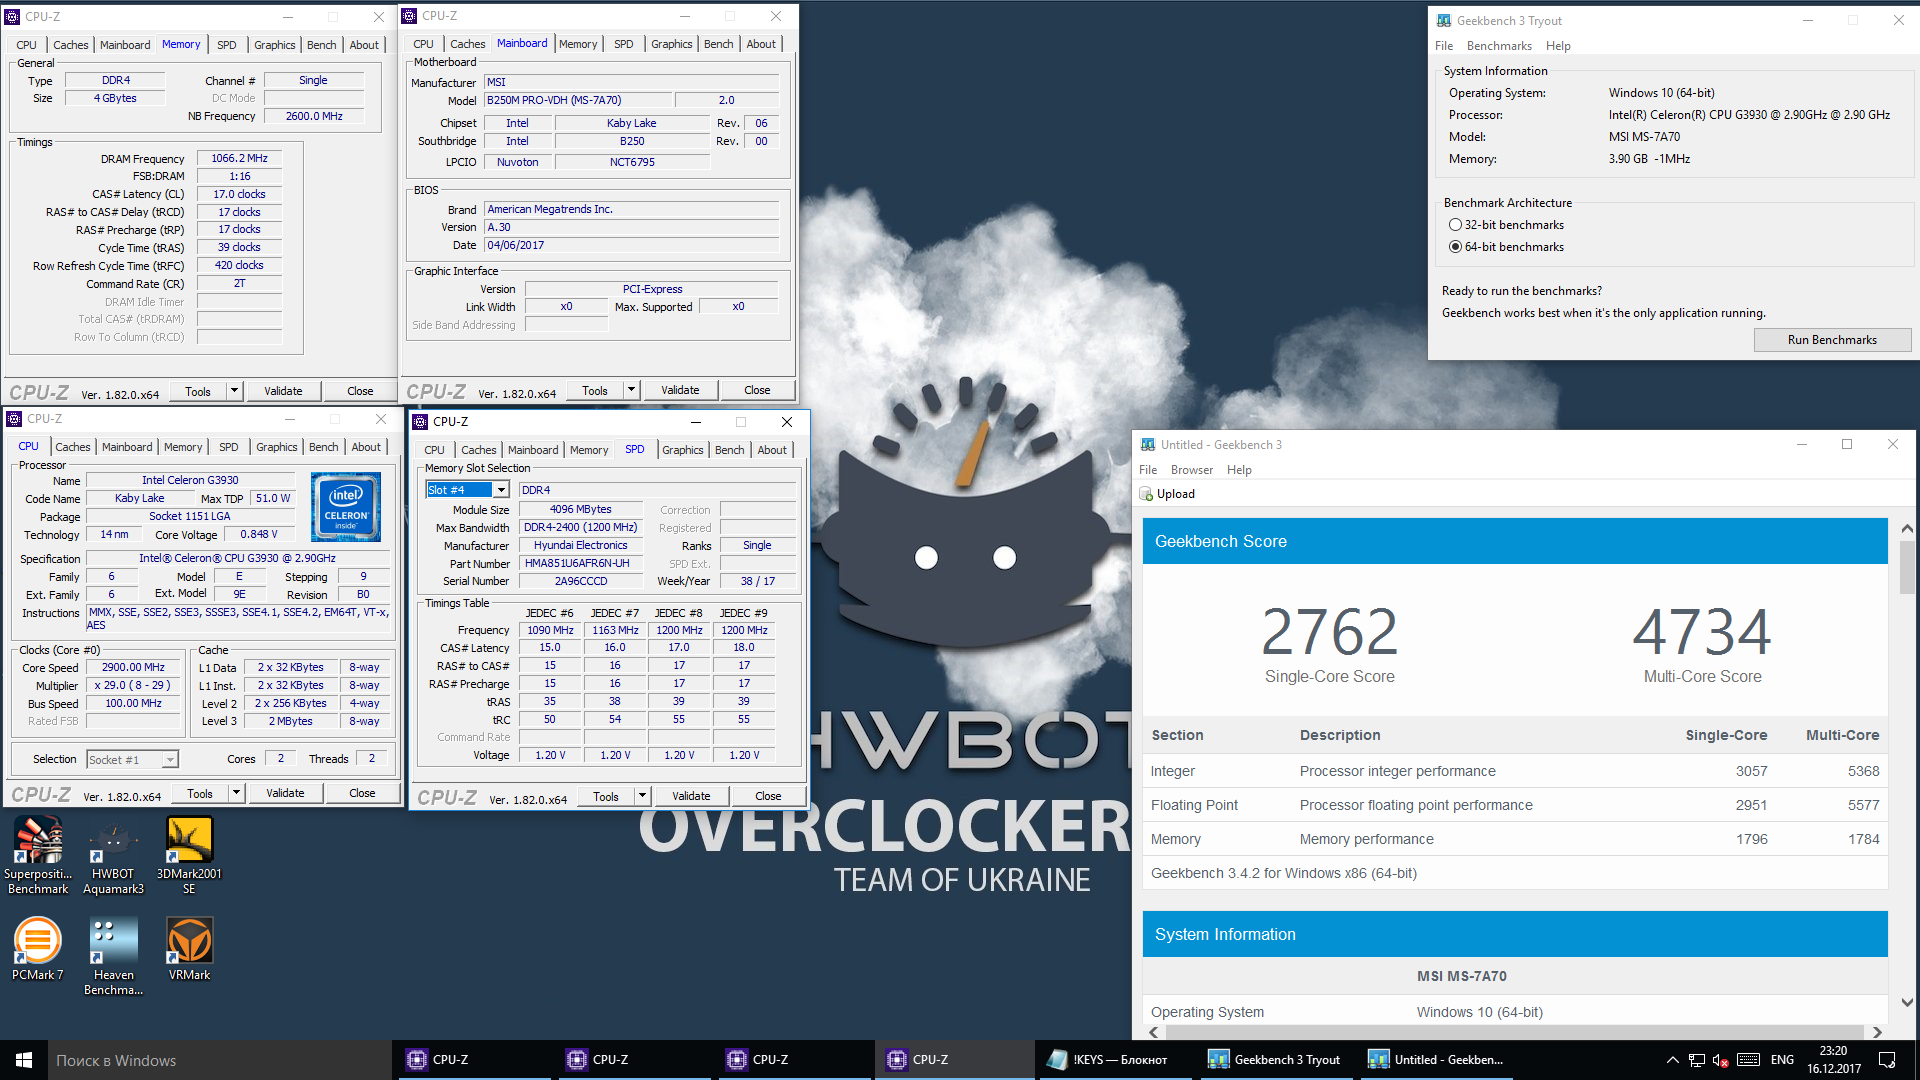Click the Part Number field HMA851U6AFR6N-UH
The image size is (1920, 1080).
579,563
